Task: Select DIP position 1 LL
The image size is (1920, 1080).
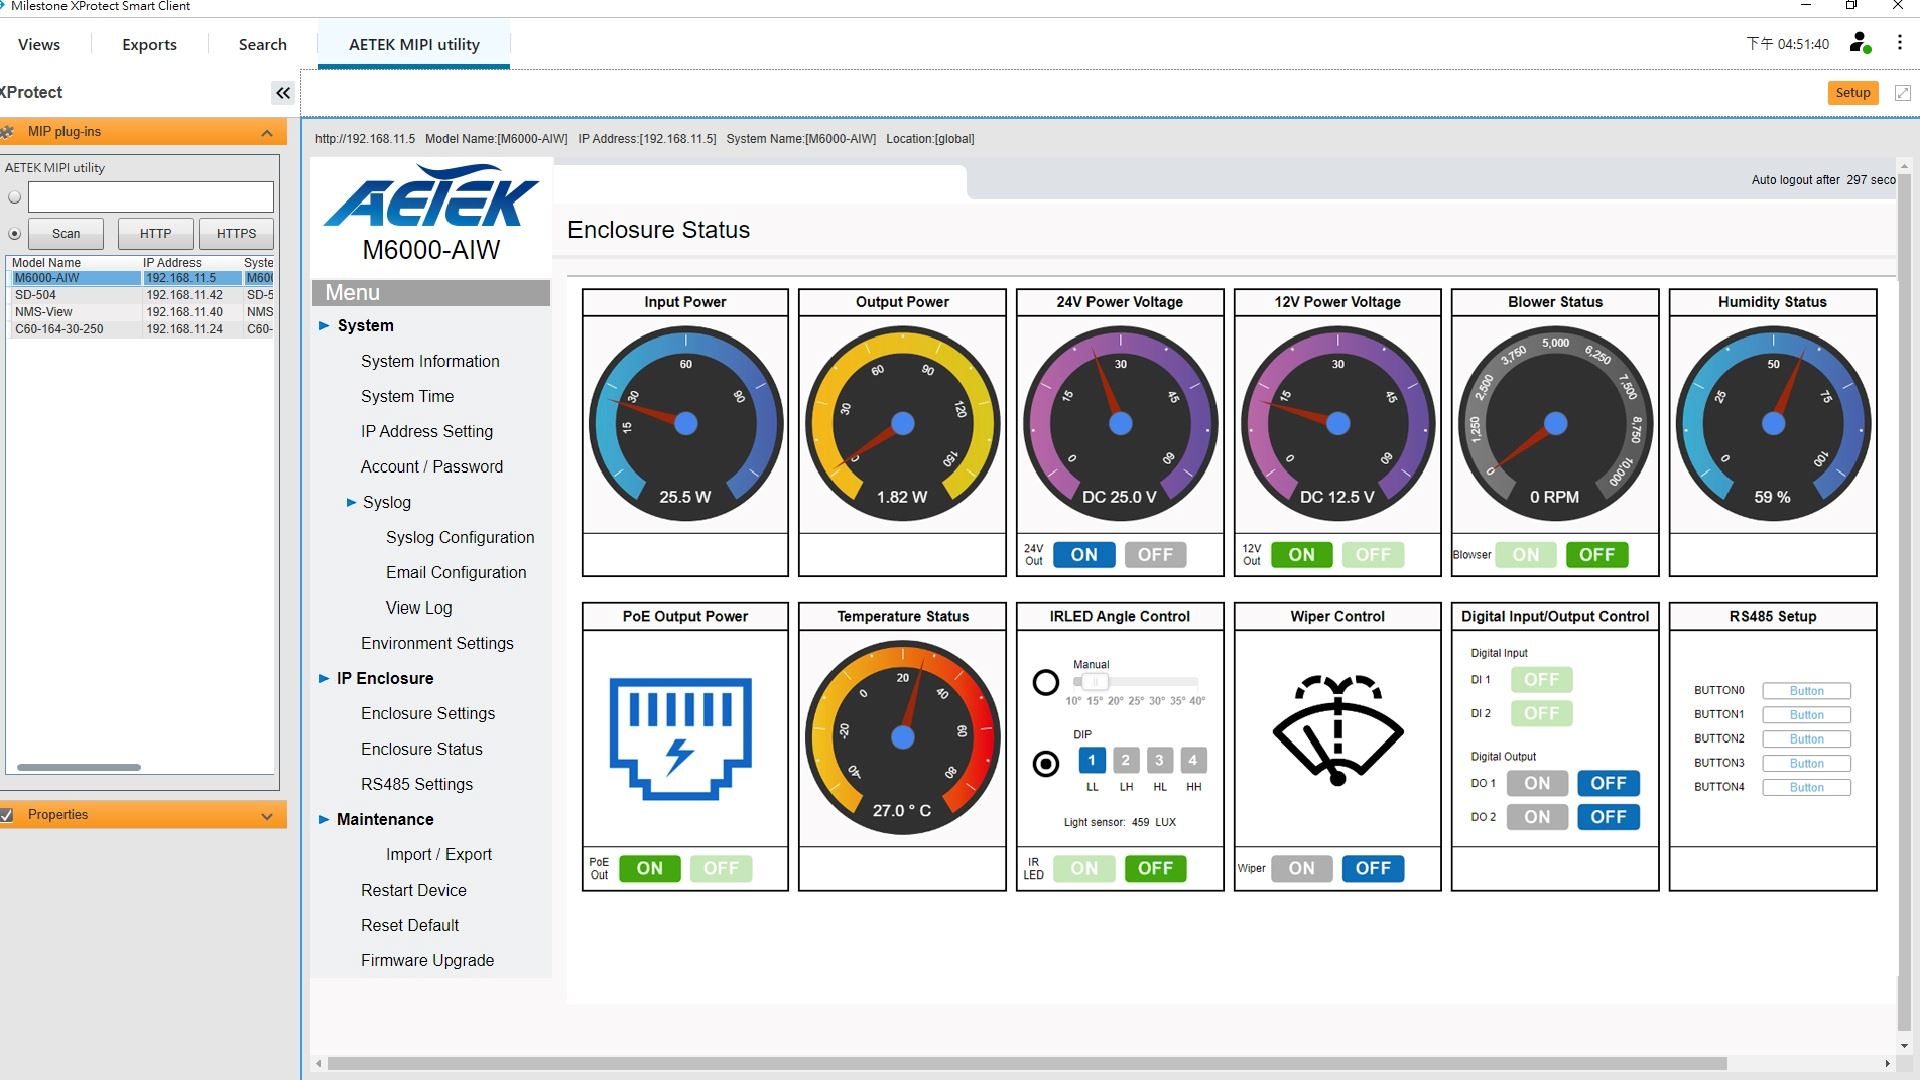Action: (1092, 761)
